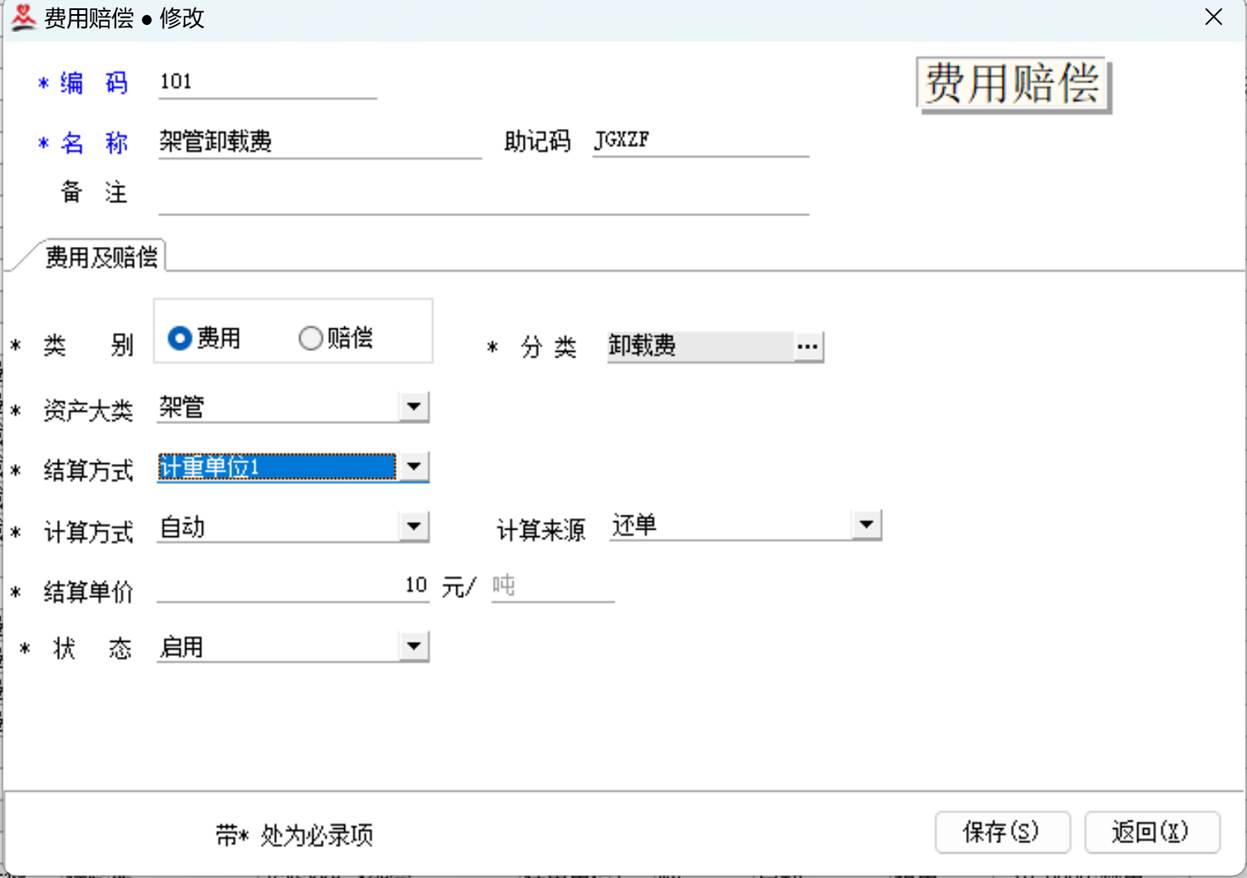Click the 助记码 field showing JGXZF
Image resolution: width=1247 pixels, height=878 pixels.
[x=700, y=142]
